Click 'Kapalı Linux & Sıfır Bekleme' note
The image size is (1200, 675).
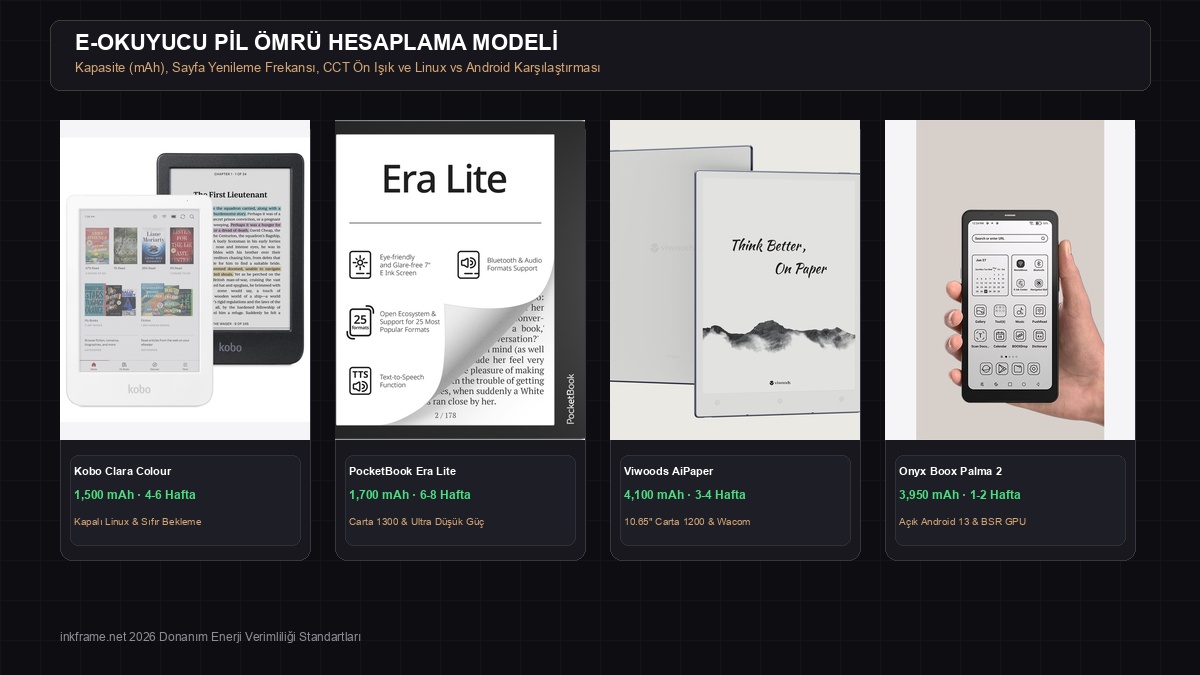138,522
